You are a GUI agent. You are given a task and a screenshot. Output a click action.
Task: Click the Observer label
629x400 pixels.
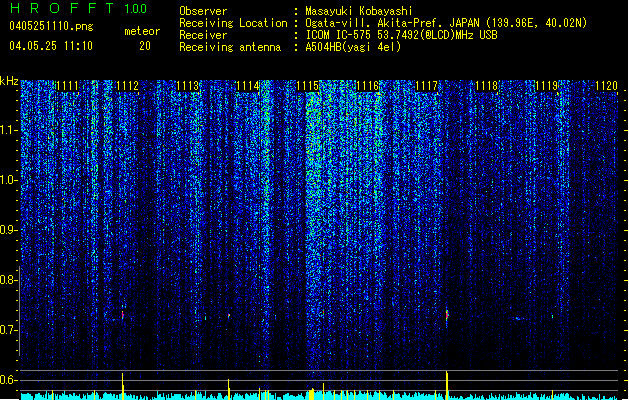click(x=203, y=11)
